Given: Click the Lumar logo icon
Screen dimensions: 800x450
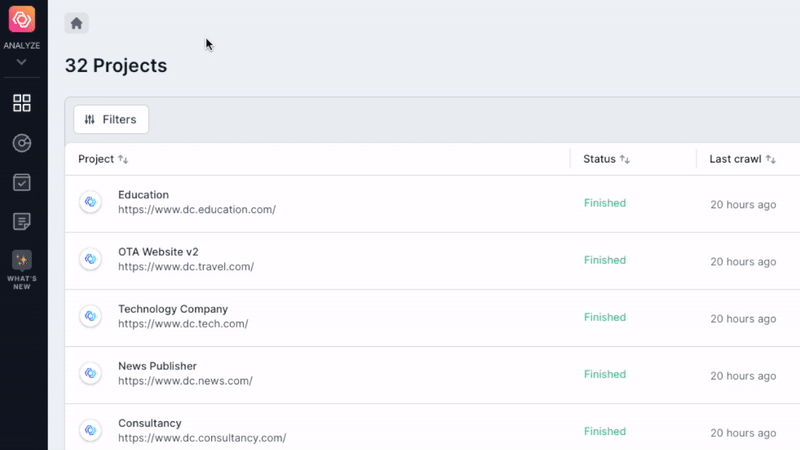Looking at the screenshot, I should coord(22,19).
